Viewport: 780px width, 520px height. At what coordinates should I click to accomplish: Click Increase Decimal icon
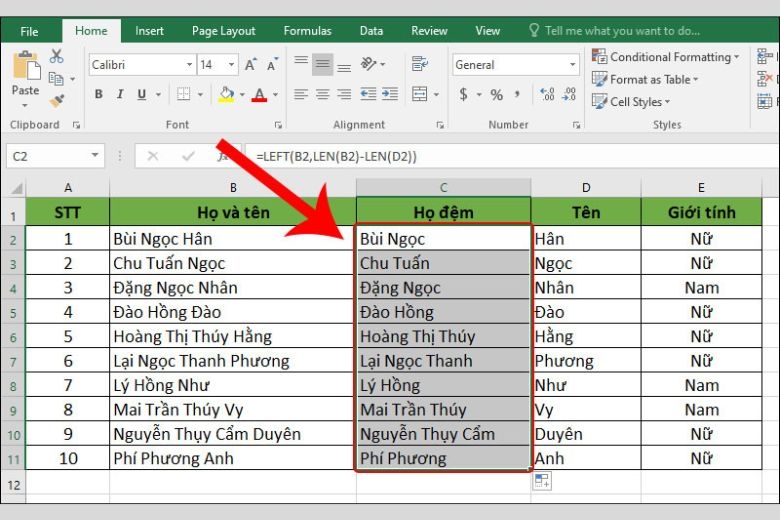click(547, 94)
